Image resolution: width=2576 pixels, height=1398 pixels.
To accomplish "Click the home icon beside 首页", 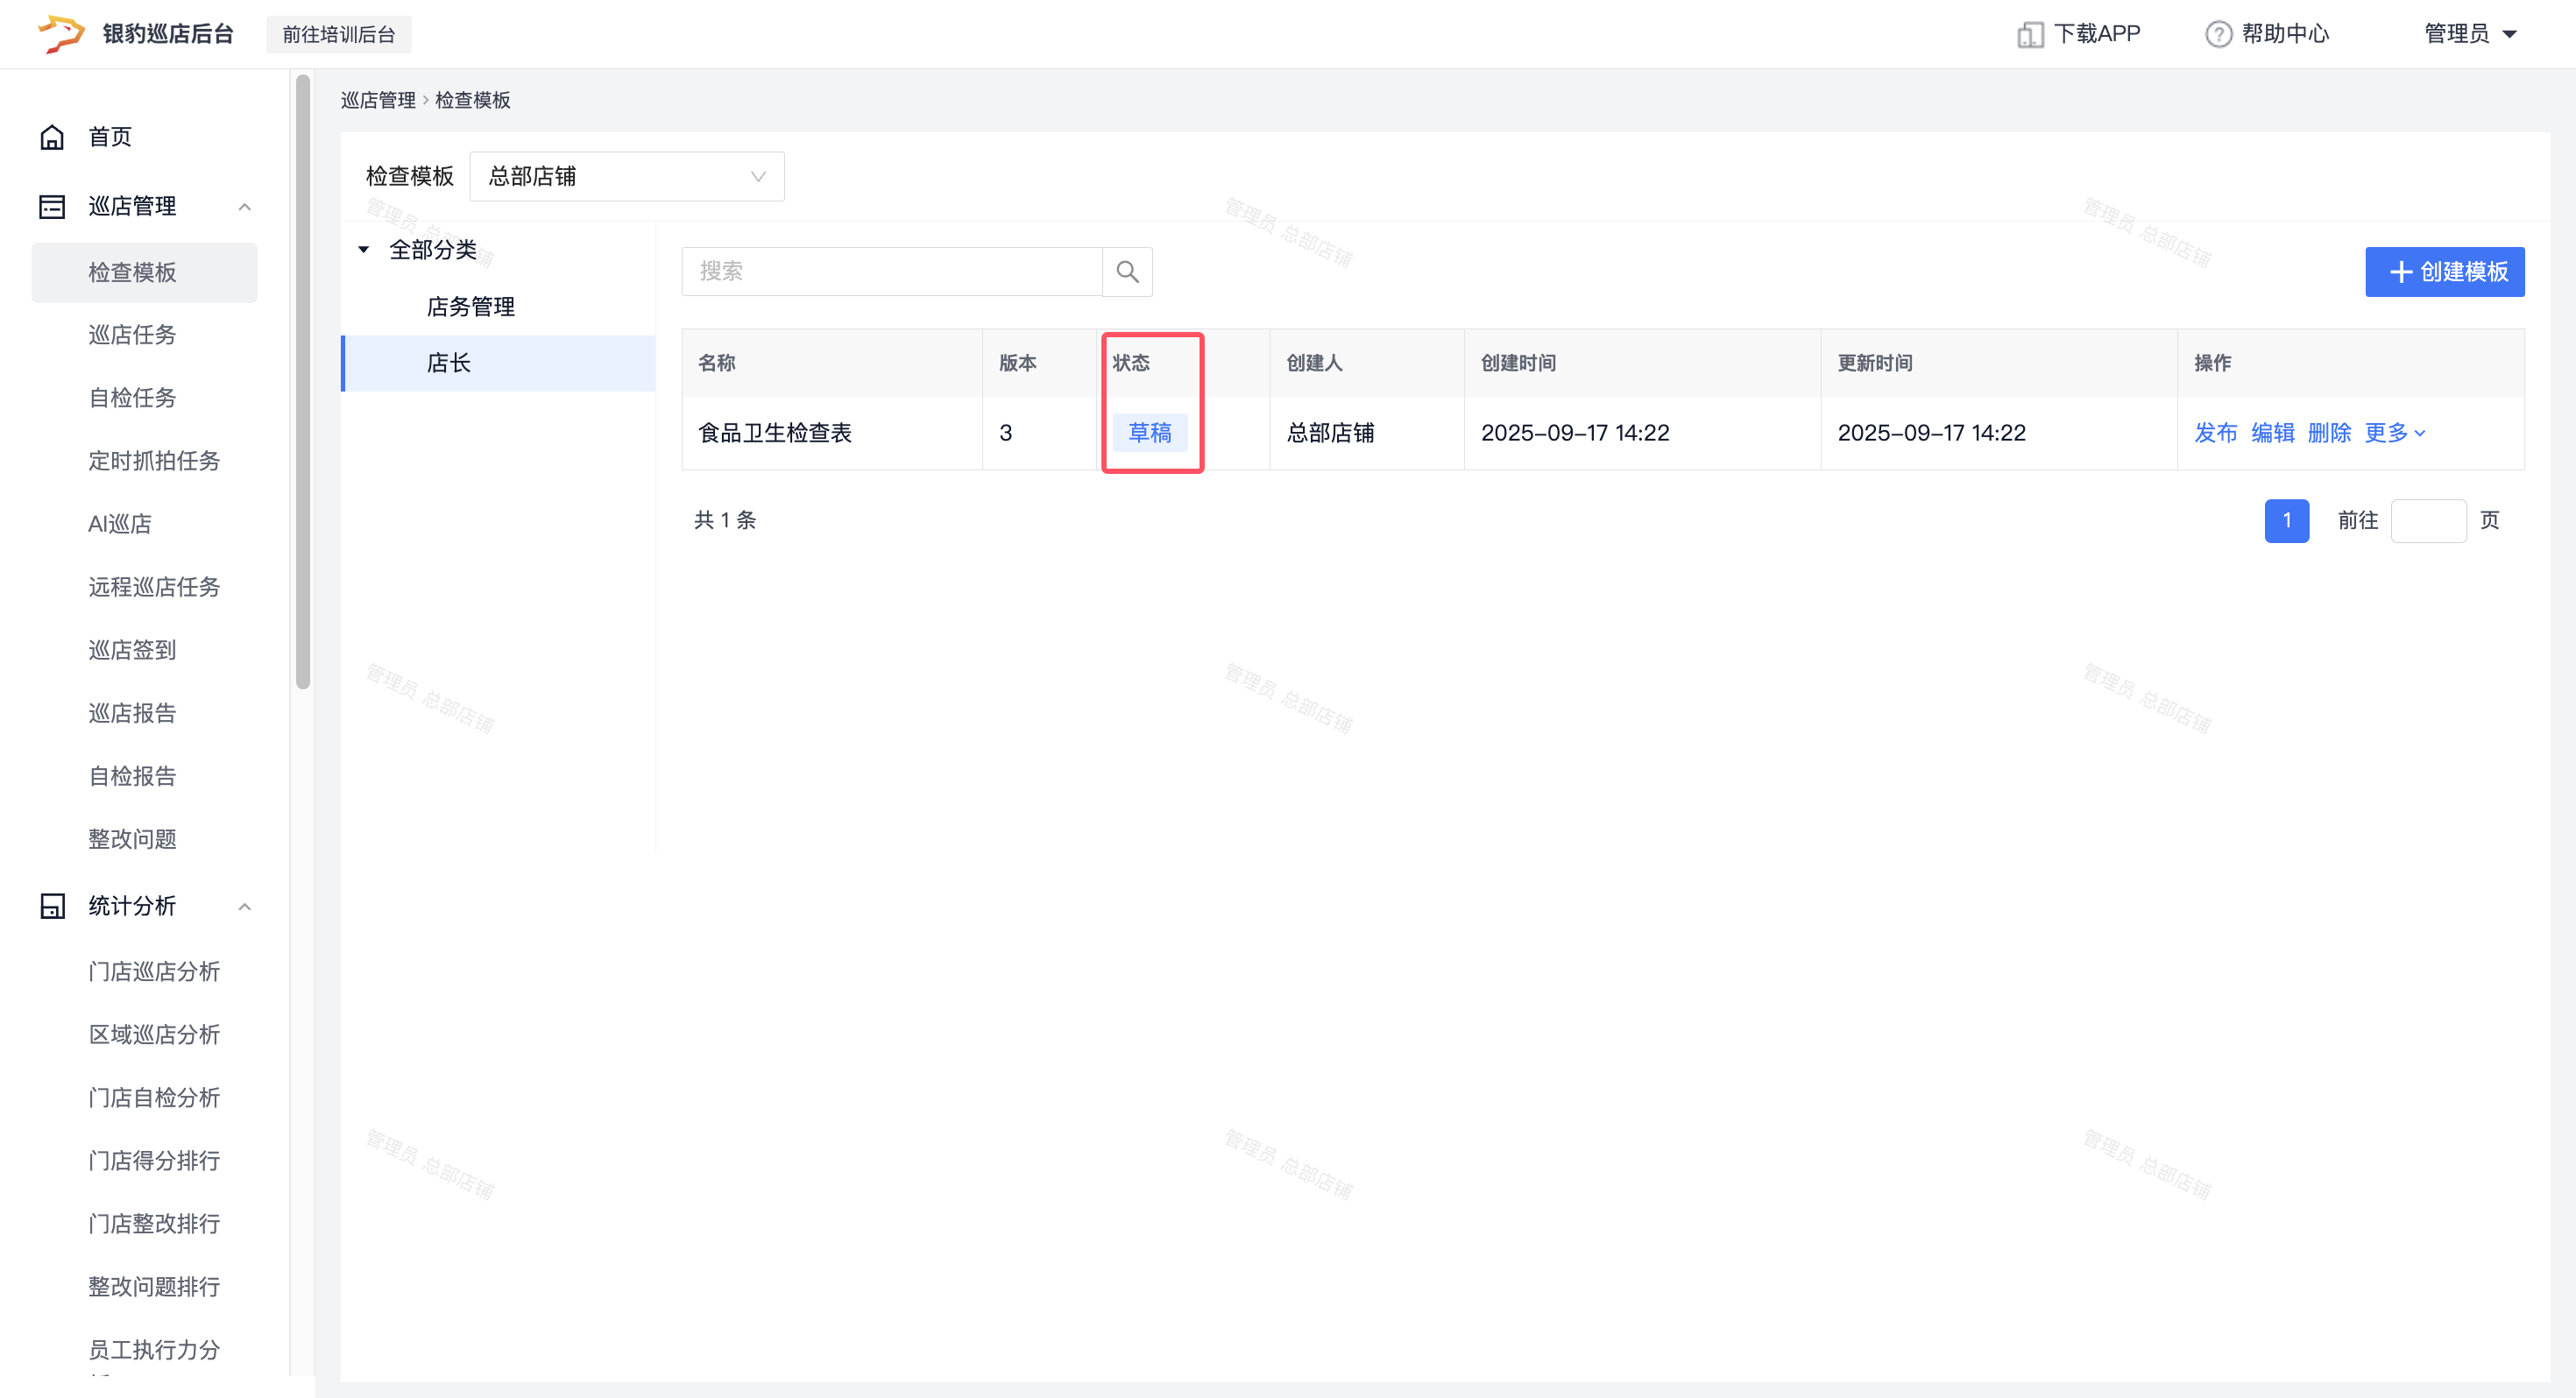I will point(52,137).
